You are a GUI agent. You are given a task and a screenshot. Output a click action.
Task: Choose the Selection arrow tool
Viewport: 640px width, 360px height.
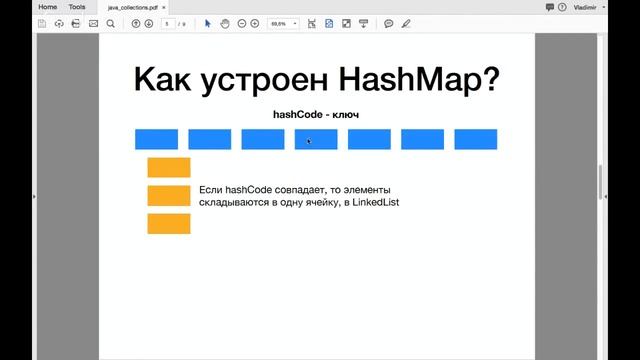pyautogui.click(x=207, y=24)
